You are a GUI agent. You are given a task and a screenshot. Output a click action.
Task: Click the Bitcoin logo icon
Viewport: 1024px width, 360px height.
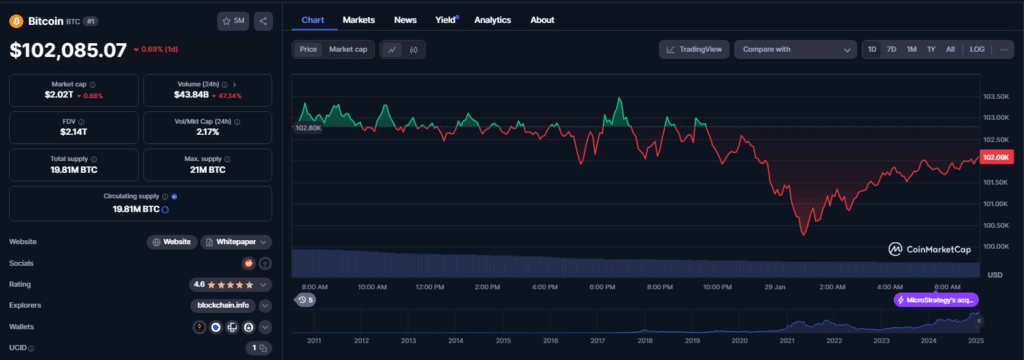(16, 21)
